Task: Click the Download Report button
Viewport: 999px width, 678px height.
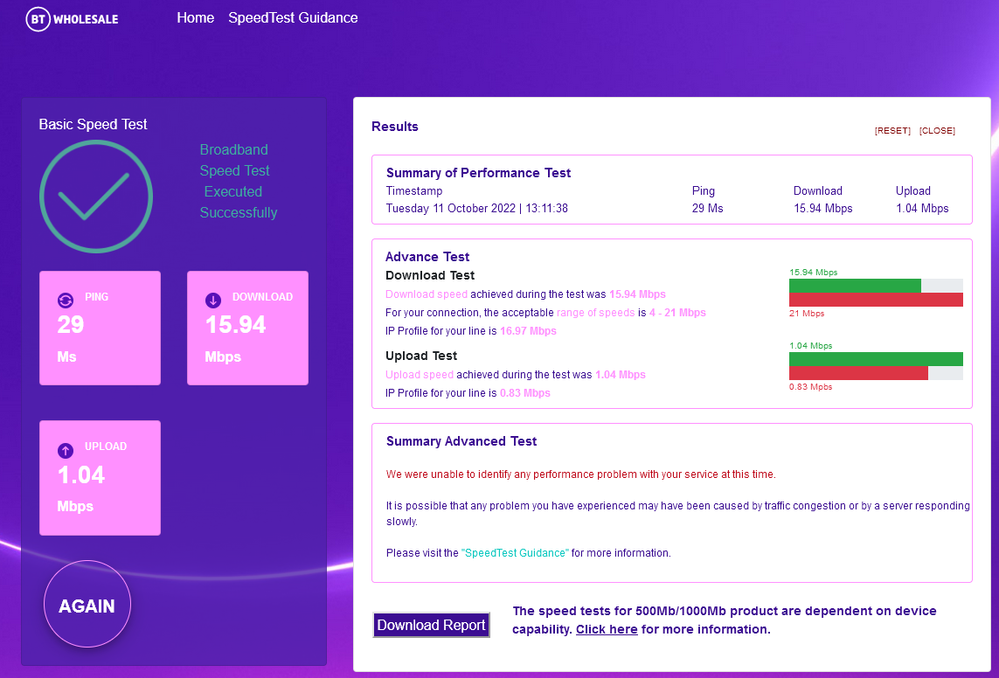Action: point(431,625)
